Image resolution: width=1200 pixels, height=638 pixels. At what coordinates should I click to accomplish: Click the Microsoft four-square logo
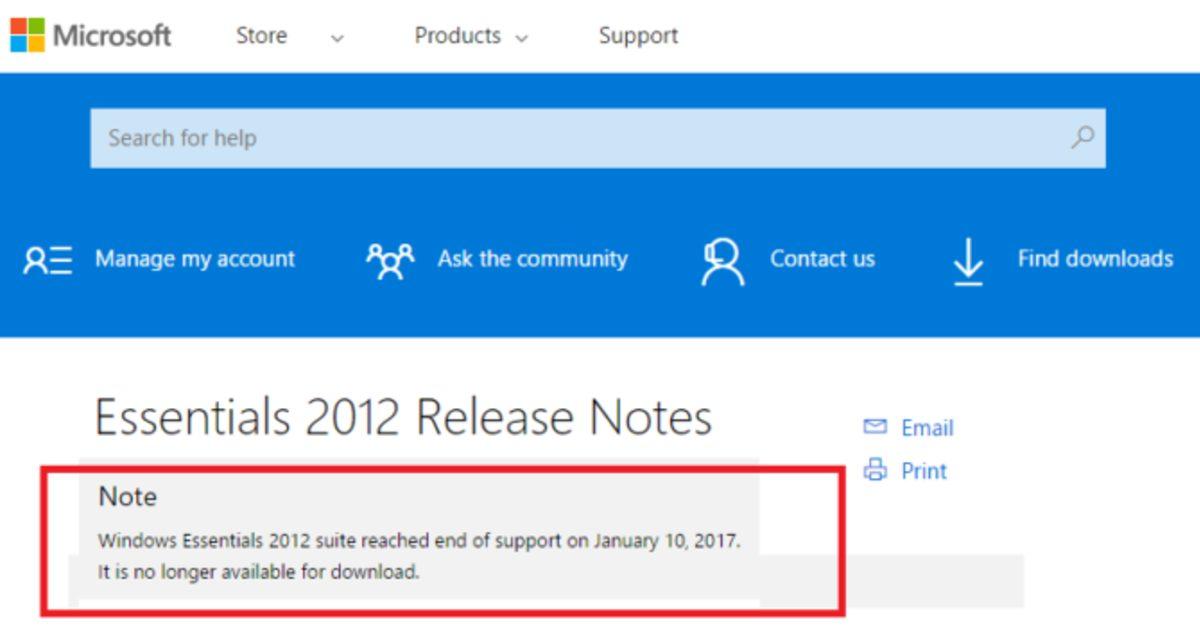(x=27, y=35)
